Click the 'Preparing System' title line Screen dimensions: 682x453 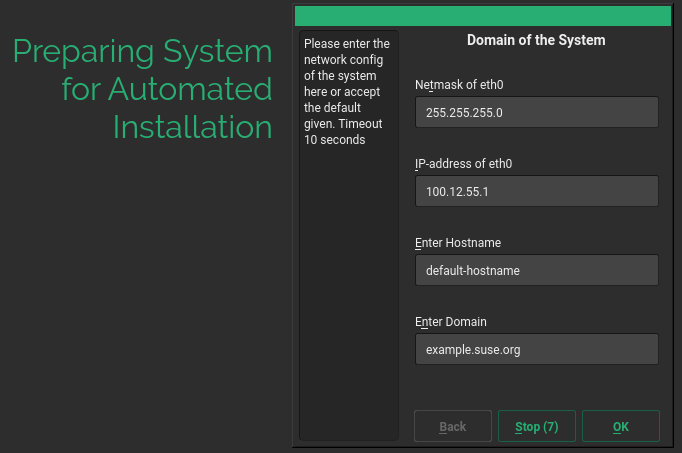[142, 52]
